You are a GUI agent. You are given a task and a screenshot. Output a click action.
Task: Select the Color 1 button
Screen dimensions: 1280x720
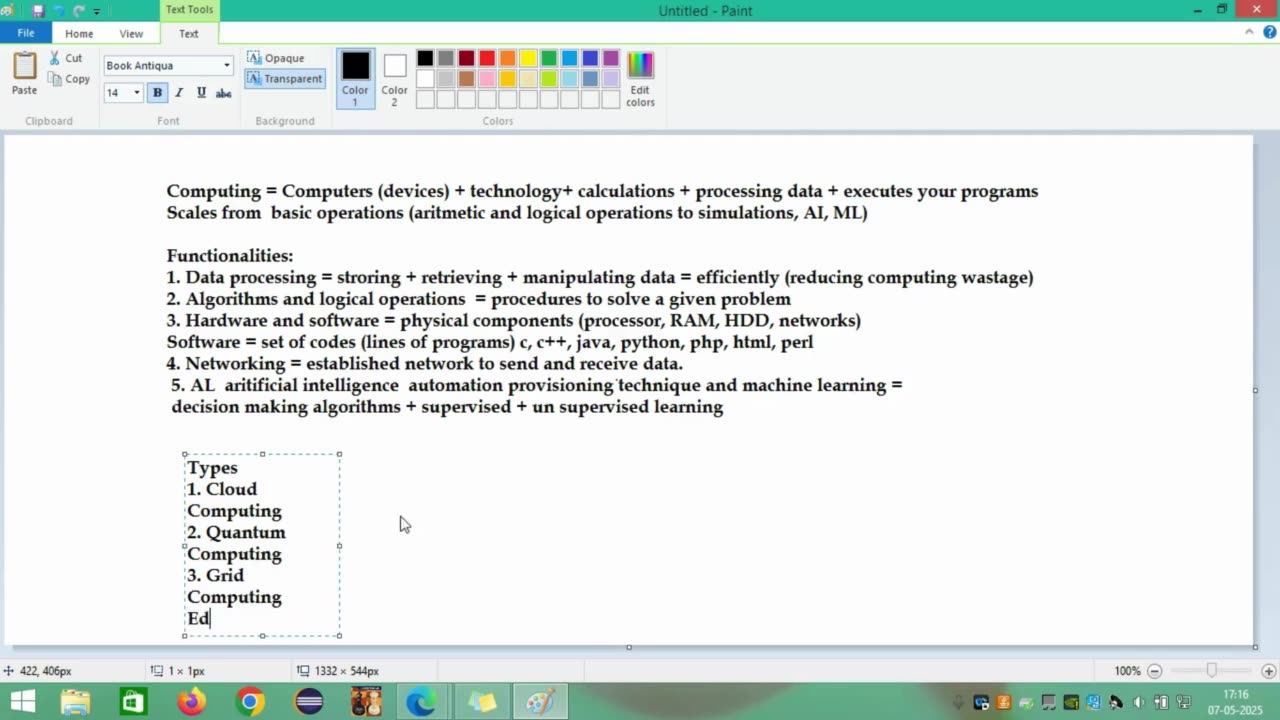pos(355,78)
